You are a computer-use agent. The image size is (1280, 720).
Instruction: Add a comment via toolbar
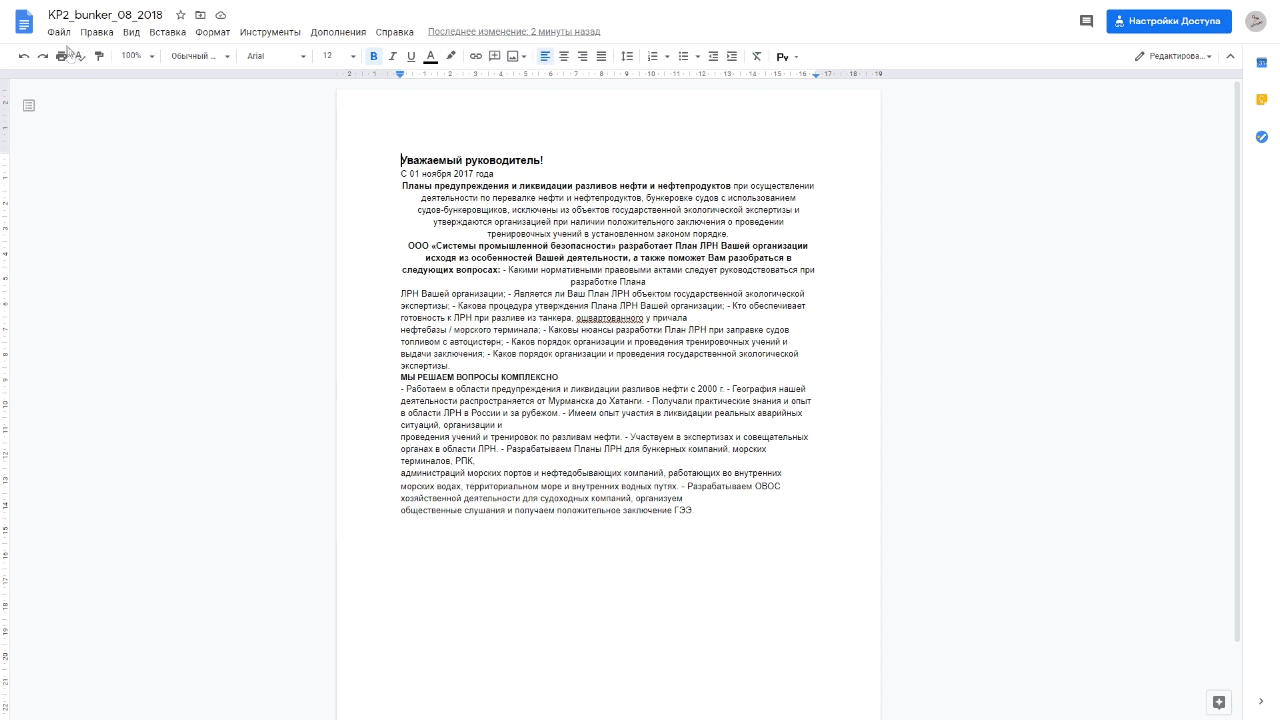tap(495, 56)
